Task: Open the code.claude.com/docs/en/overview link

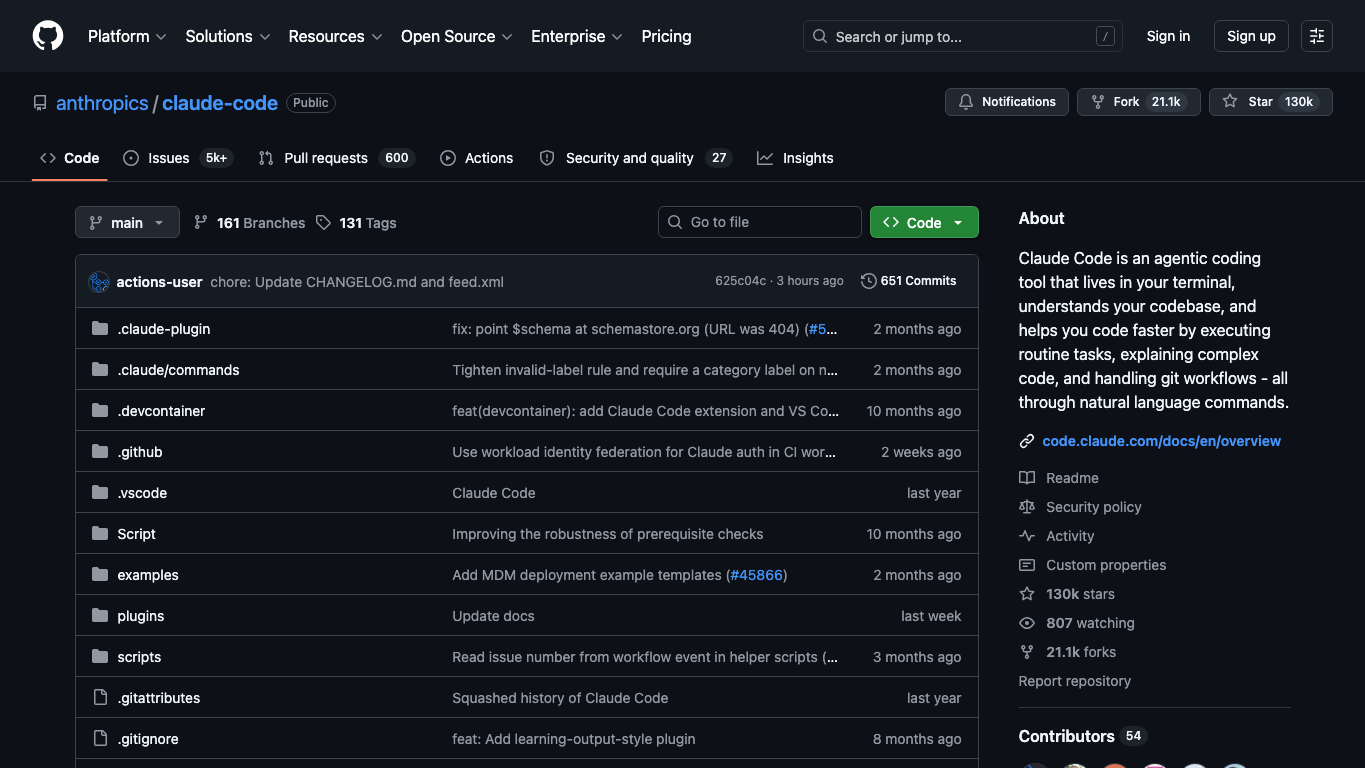Action: tap(1161, 441)
